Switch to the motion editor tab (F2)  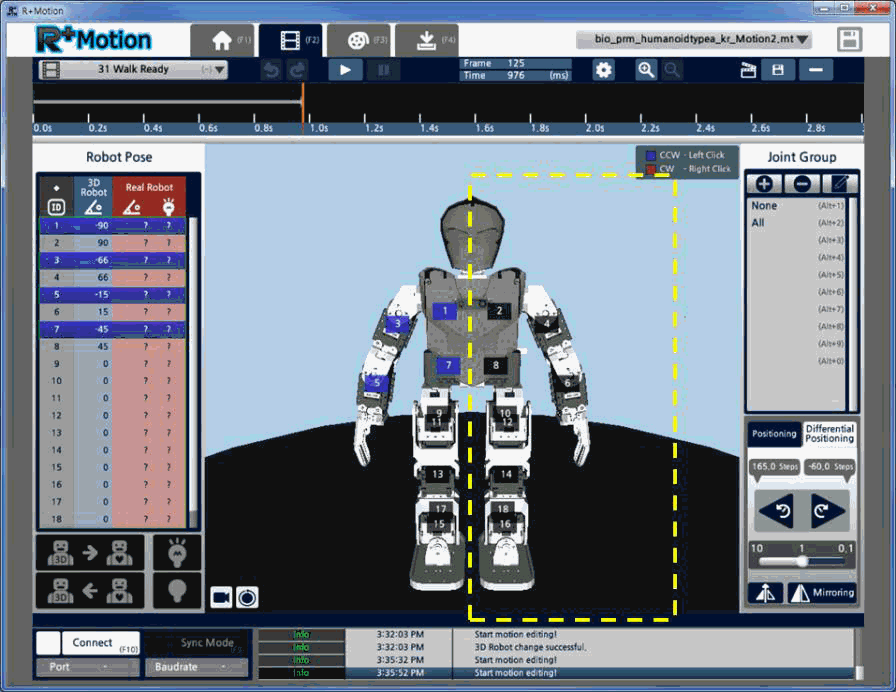291,40
